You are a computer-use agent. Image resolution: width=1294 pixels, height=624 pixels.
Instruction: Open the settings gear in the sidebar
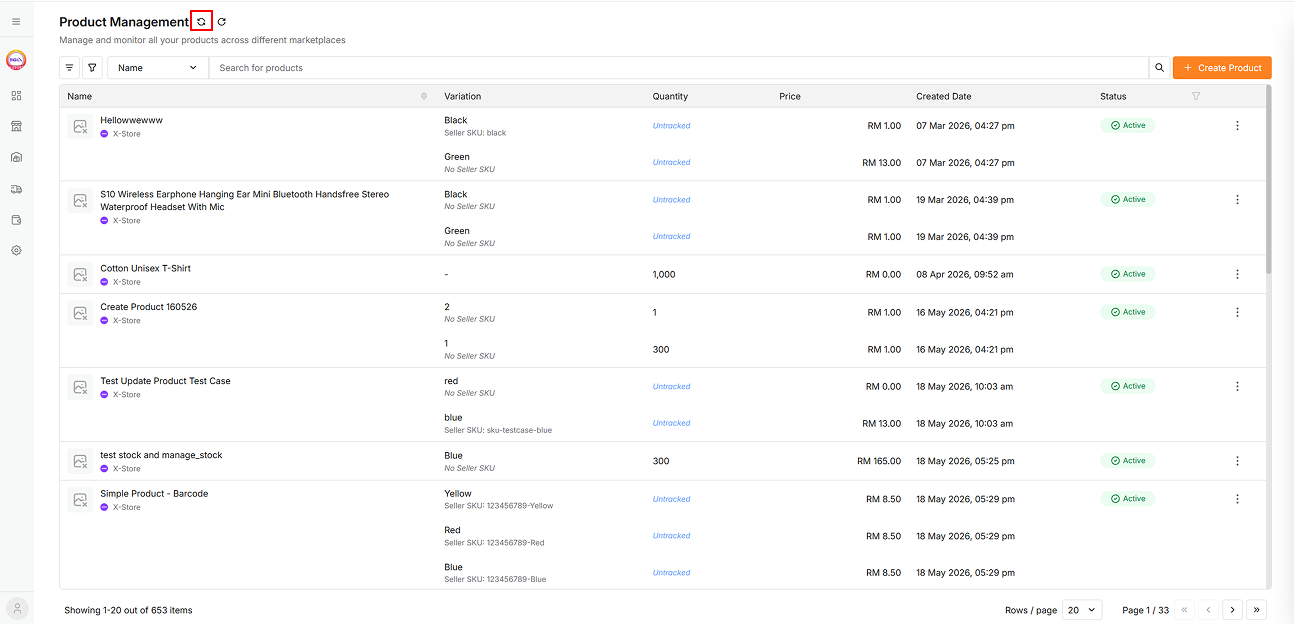[x=16, y=251]
